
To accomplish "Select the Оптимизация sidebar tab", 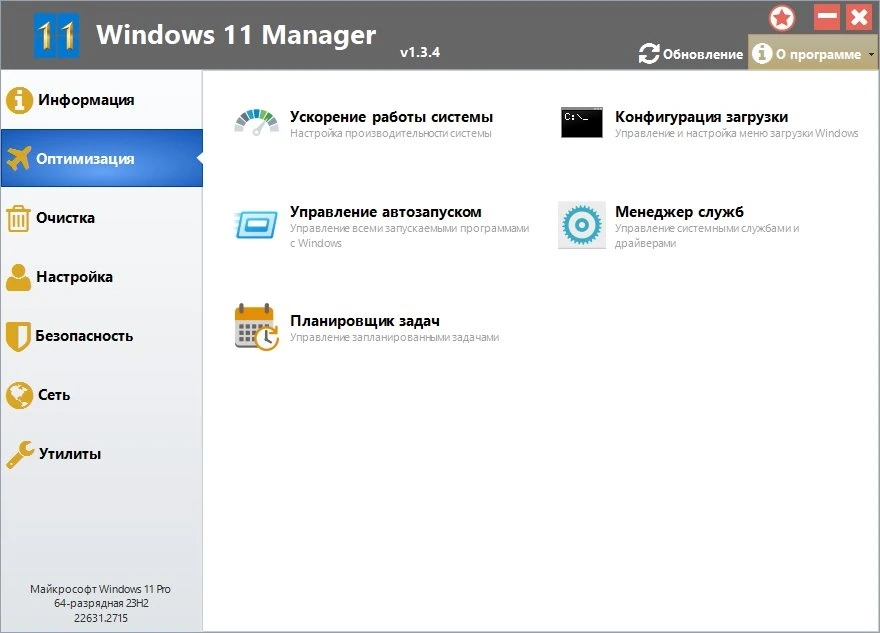I will point(102,158).
